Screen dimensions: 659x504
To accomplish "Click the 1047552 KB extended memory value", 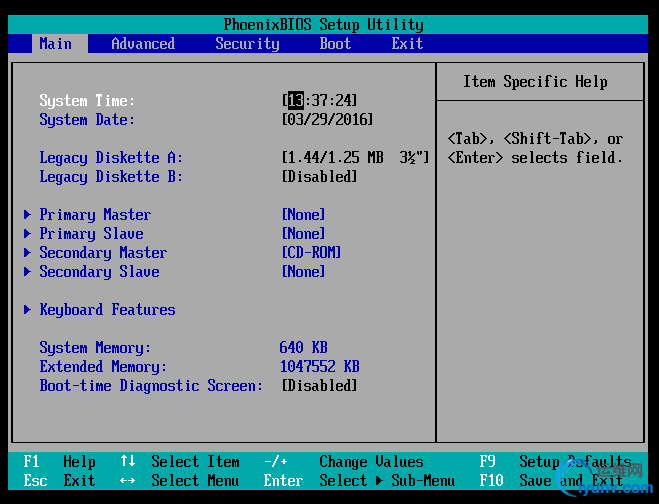I will point(319,367).
